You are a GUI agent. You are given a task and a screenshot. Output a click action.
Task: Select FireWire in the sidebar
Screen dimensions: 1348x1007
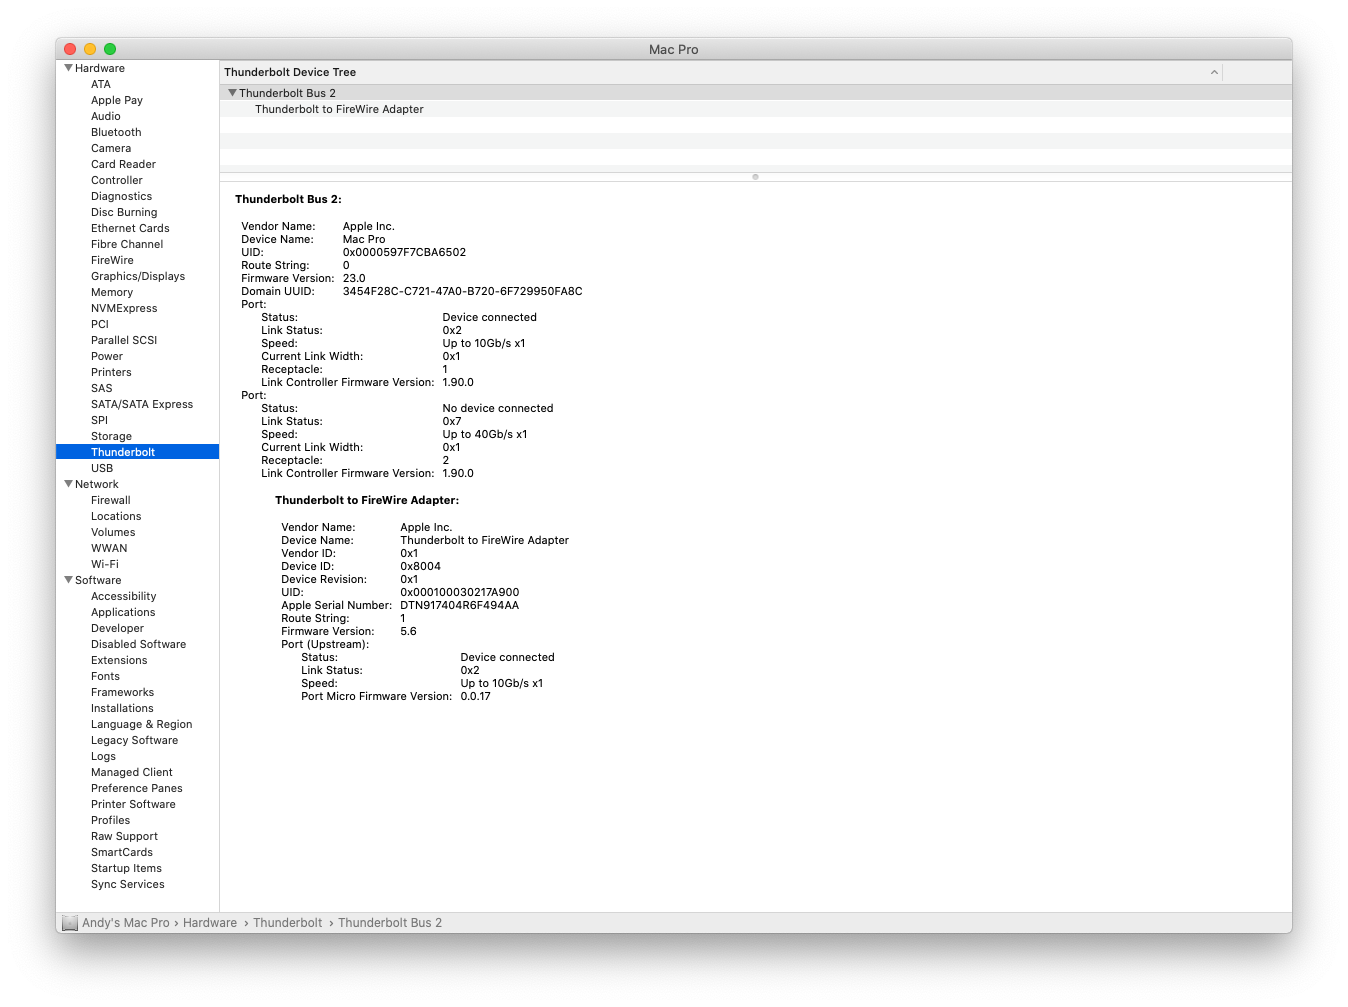(x=112, y=260)
